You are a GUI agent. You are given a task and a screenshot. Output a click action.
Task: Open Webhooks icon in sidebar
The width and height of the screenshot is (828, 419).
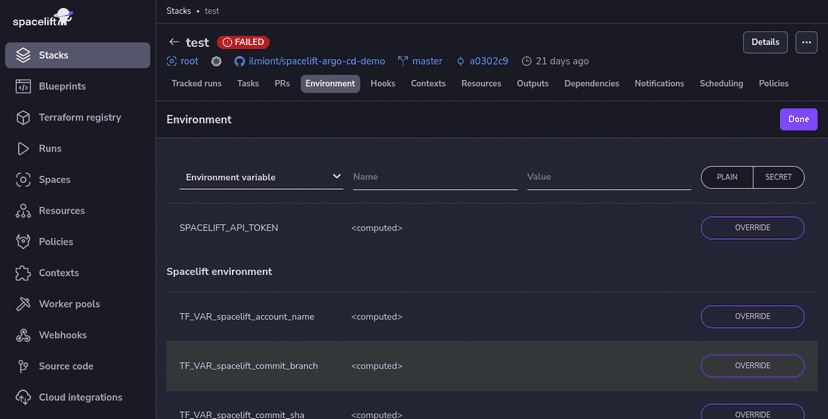point(23,335)
